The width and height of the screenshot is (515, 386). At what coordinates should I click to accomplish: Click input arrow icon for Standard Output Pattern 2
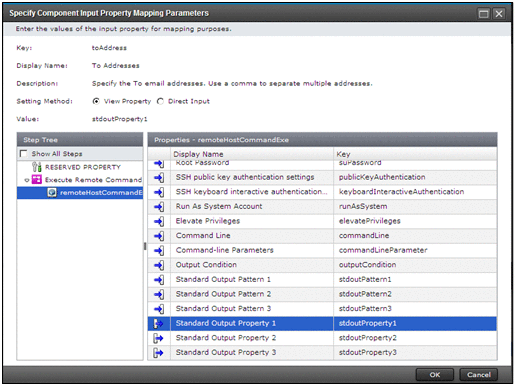pyautogui.click(x=159, y=294)
